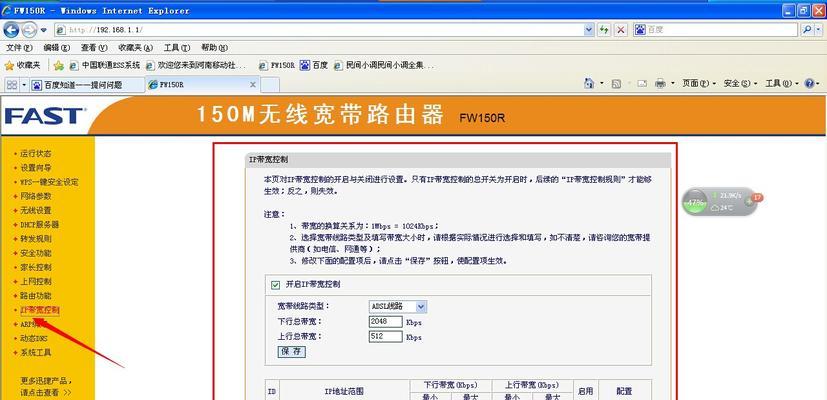This screenshot has width=827, height=400.
Task: Expand the 无线设置 sidebar section
Action: pyautogui.click(x=36, y=211)
